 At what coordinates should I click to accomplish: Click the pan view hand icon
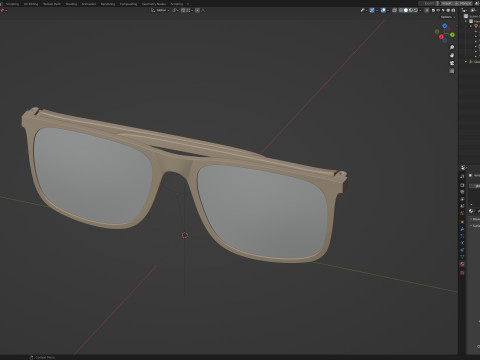coord(452,55)
